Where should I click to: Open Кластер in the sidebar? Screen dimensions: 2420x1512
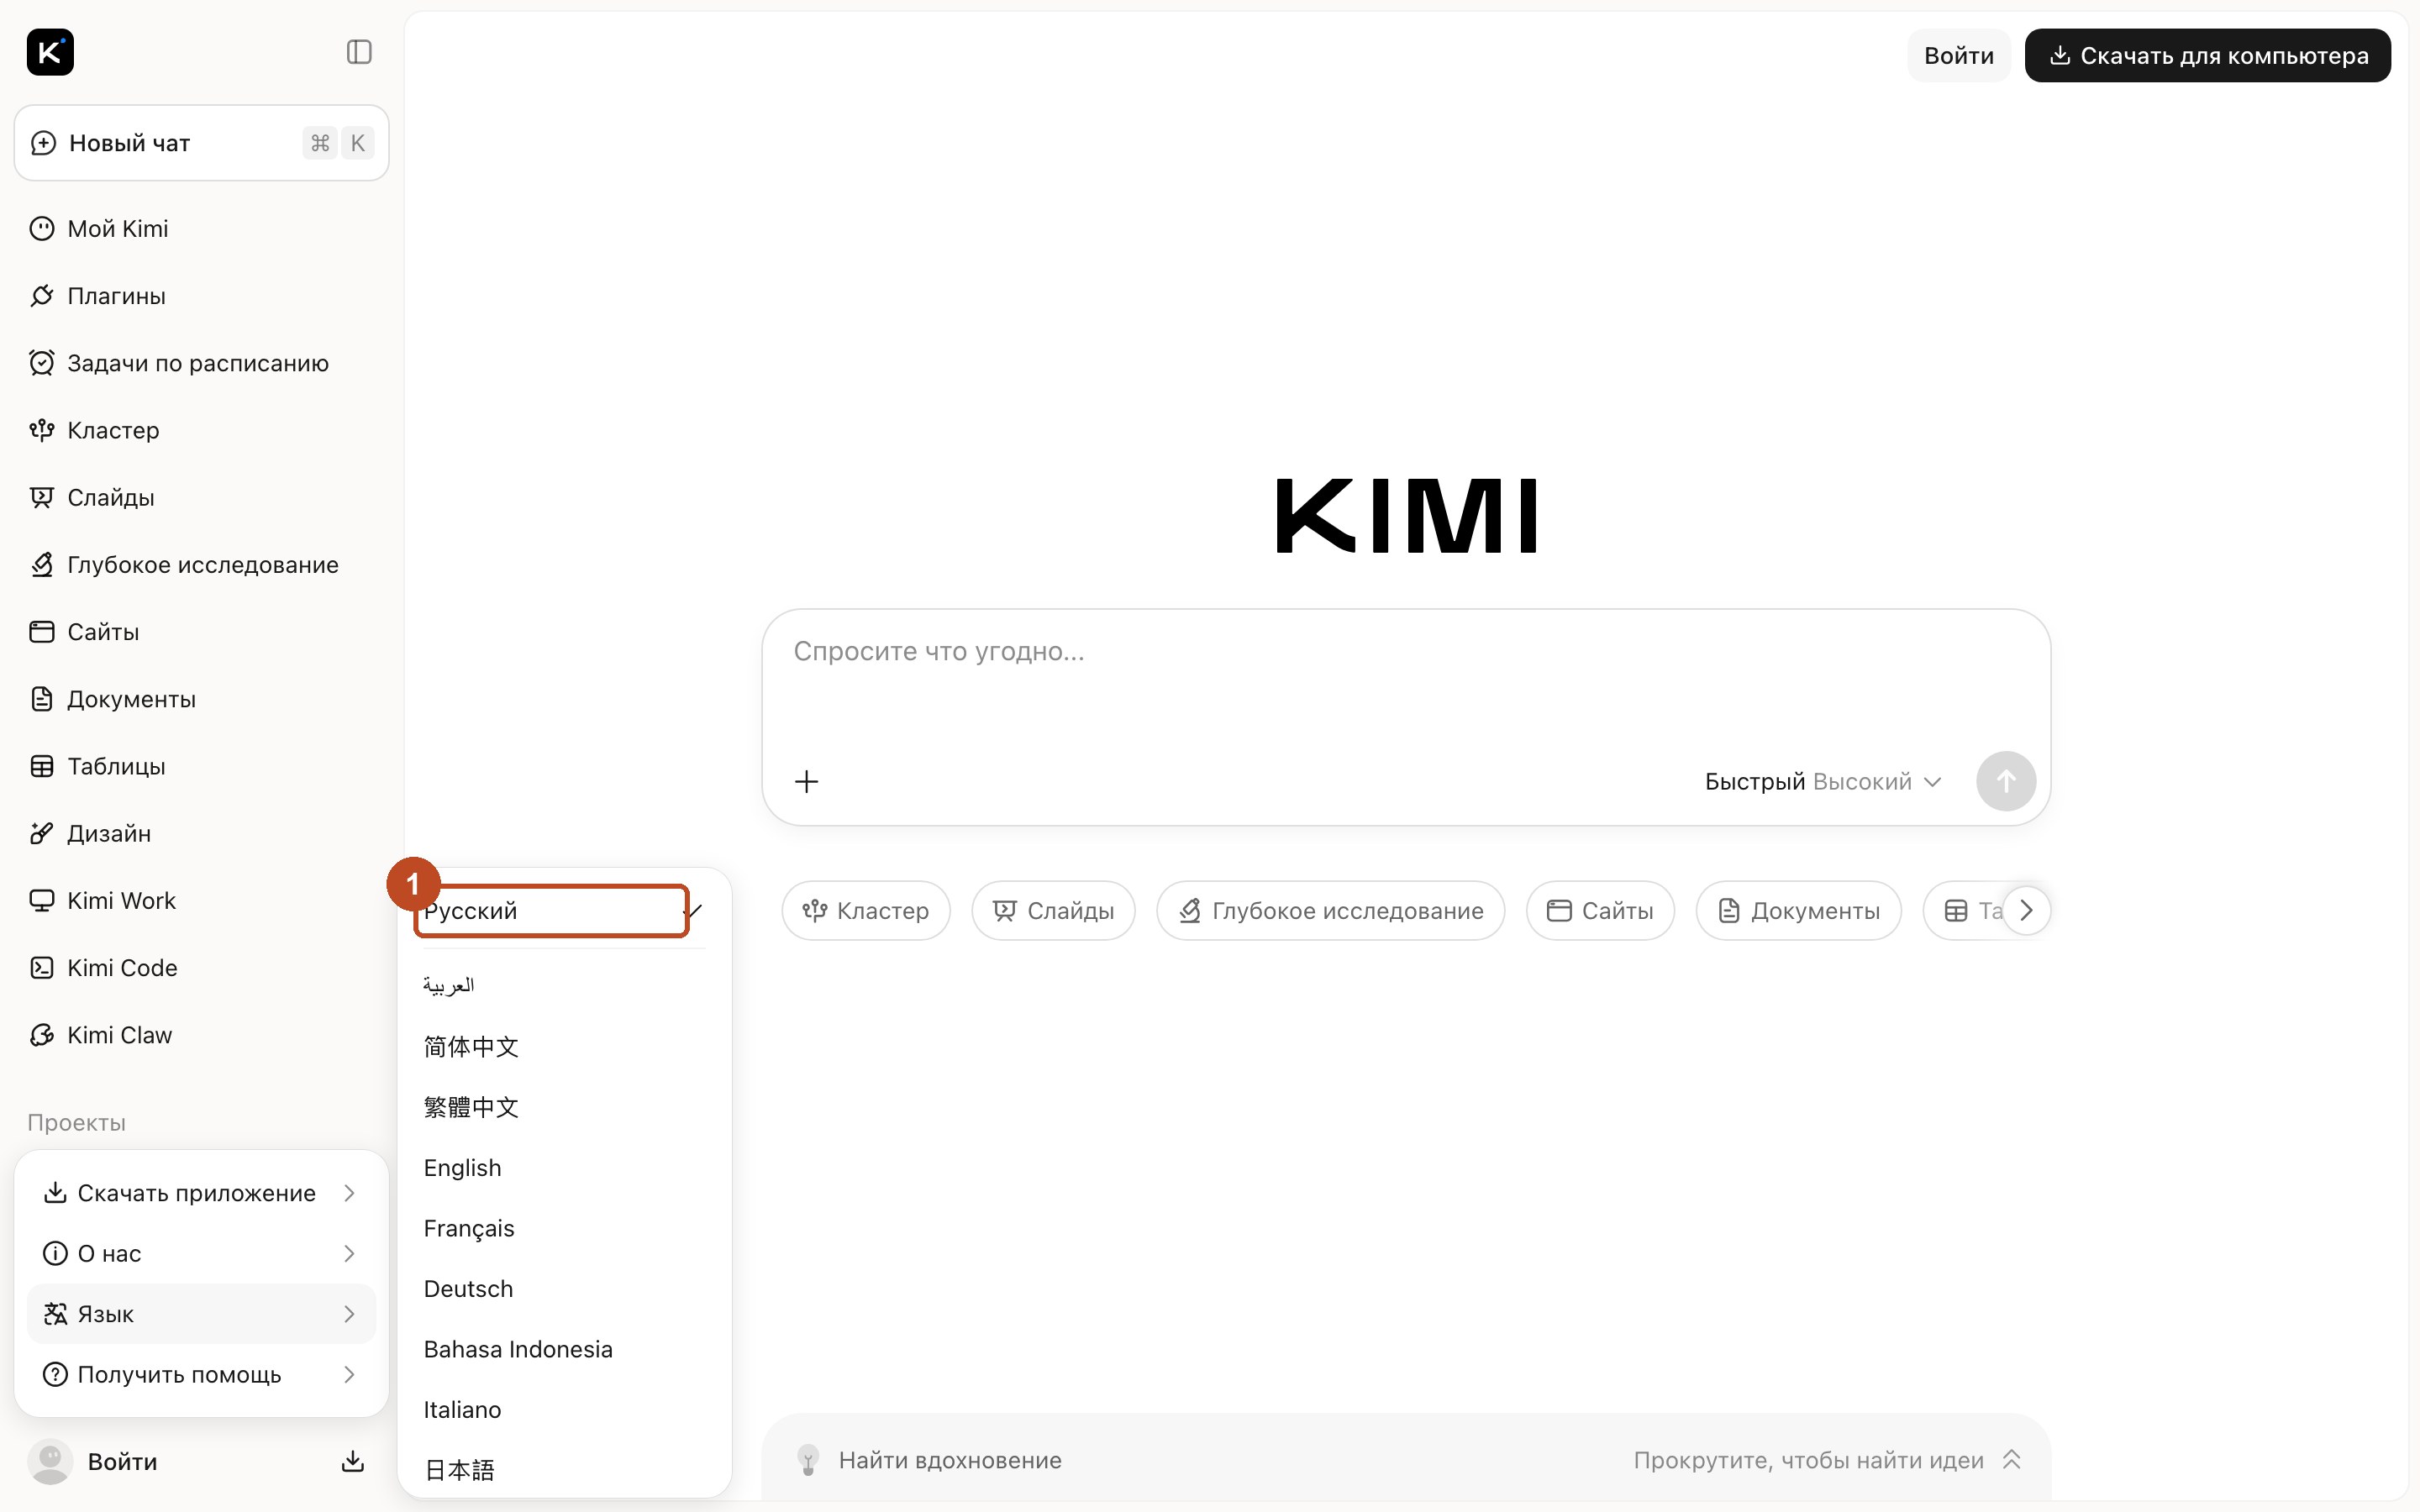coord(201,430)
